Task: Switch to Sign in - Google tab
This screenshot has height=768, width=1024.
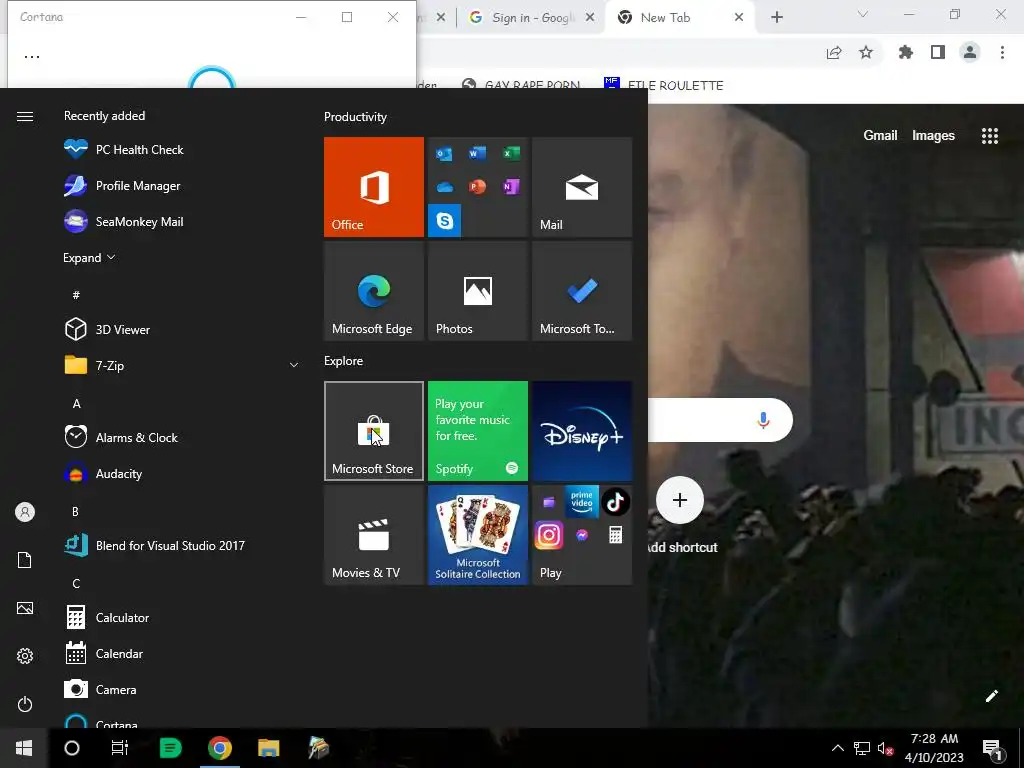Action: [533, 18]
